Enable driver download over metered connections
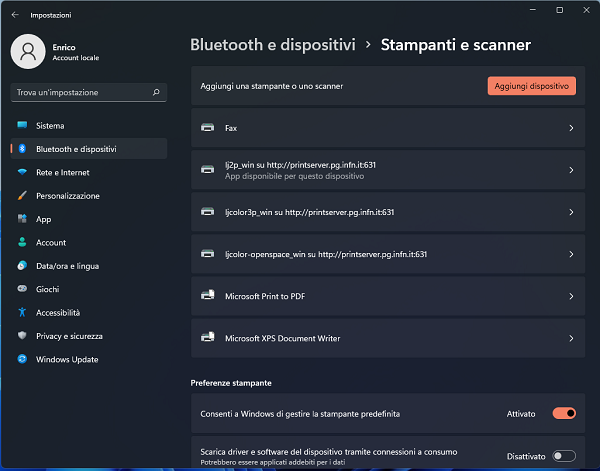This screenshot has height=471, width=600. 564,456
